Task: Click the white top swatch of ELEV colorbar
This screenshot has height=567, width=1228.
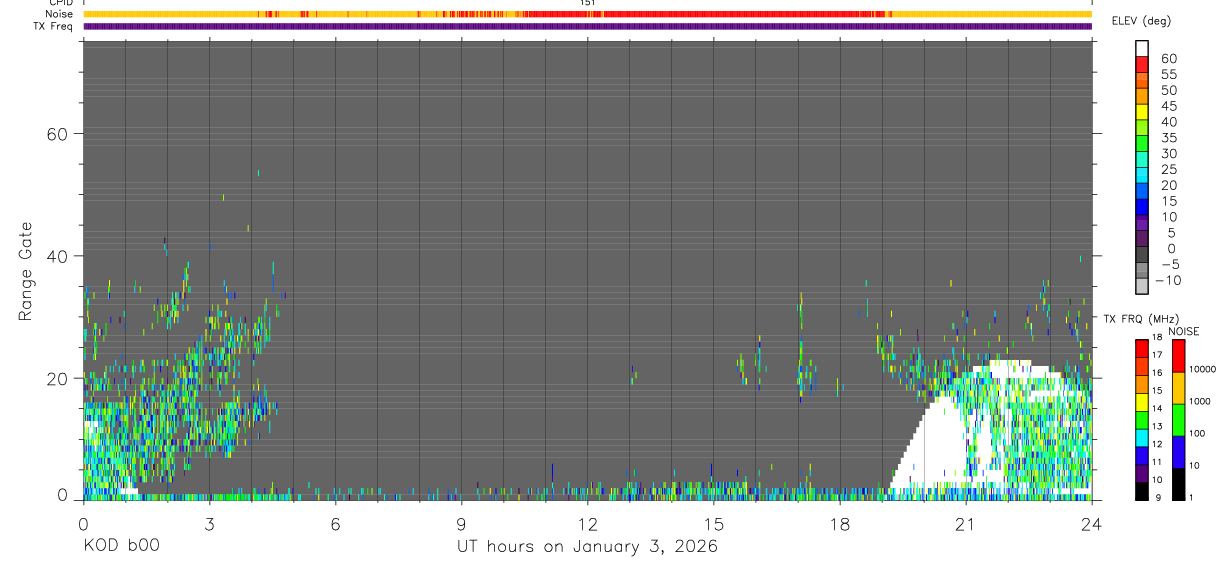Action: click(x=1142, y=47)
